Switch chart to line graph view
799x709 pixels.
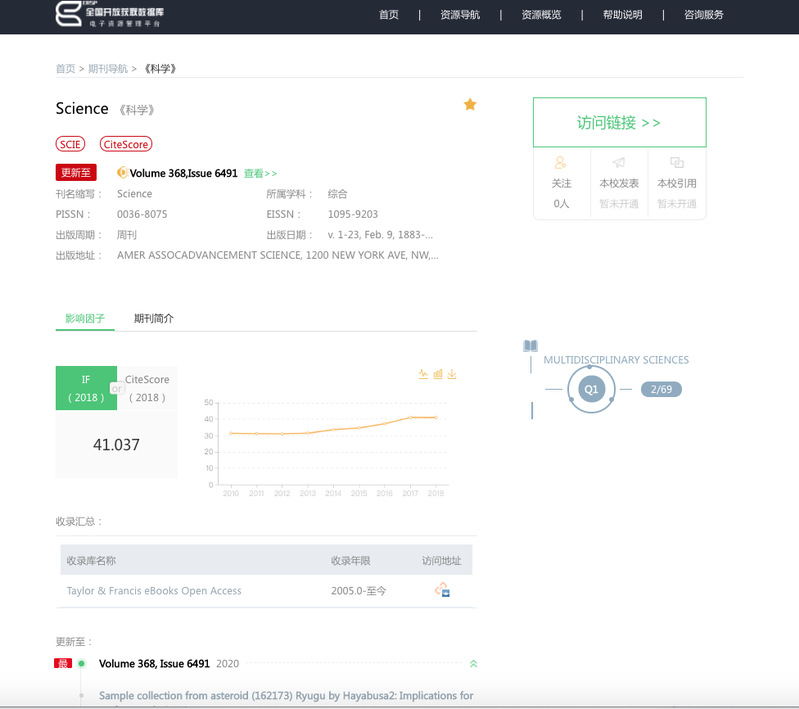point(423,374)
